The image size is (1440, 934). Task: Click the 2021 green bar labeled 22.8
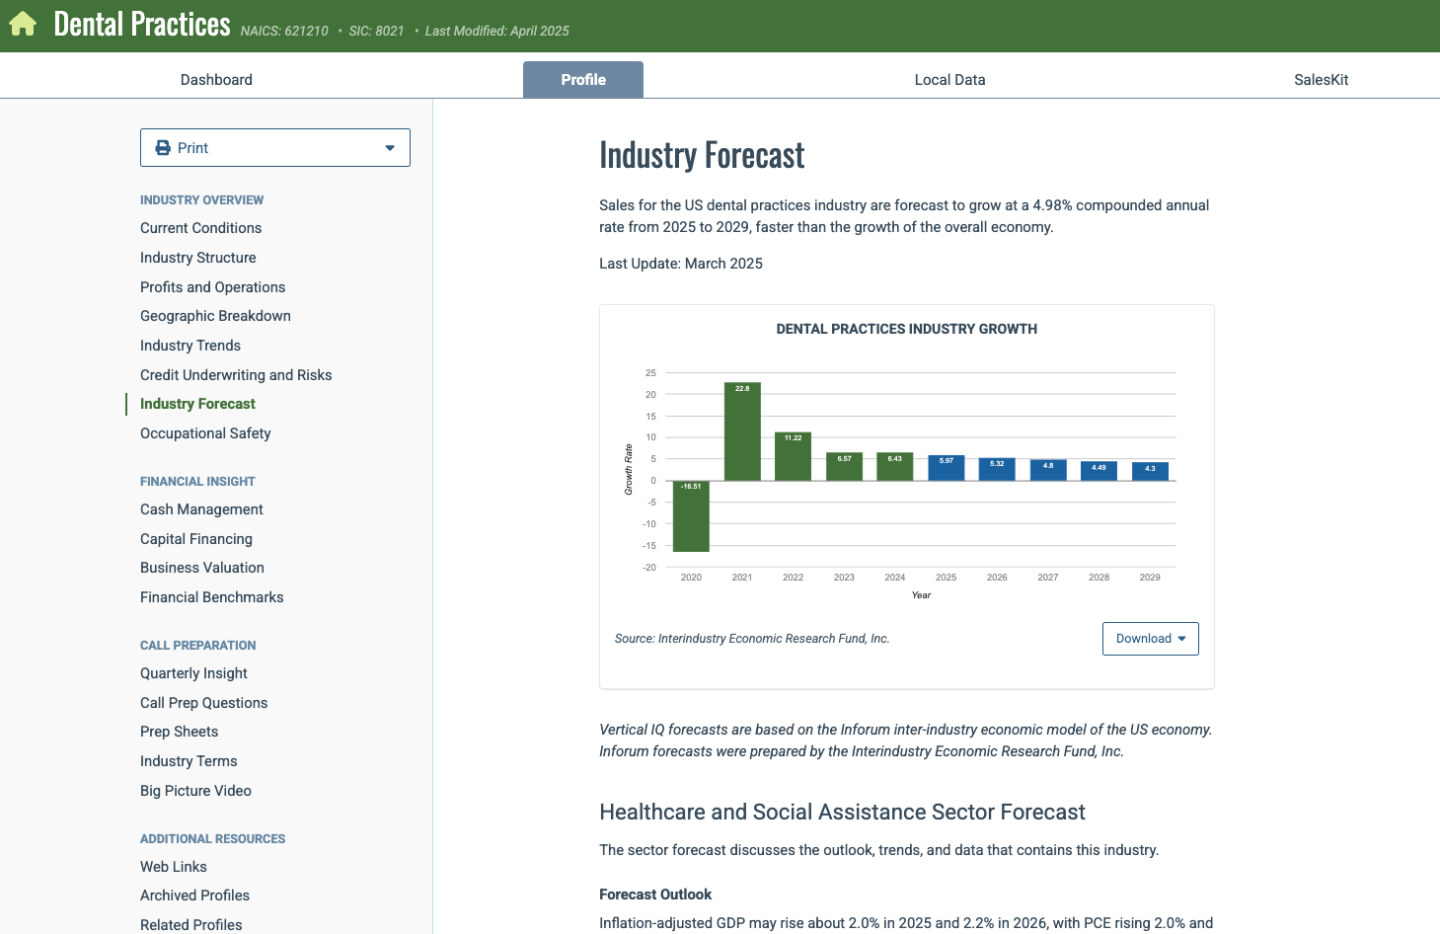pos(742,432)
